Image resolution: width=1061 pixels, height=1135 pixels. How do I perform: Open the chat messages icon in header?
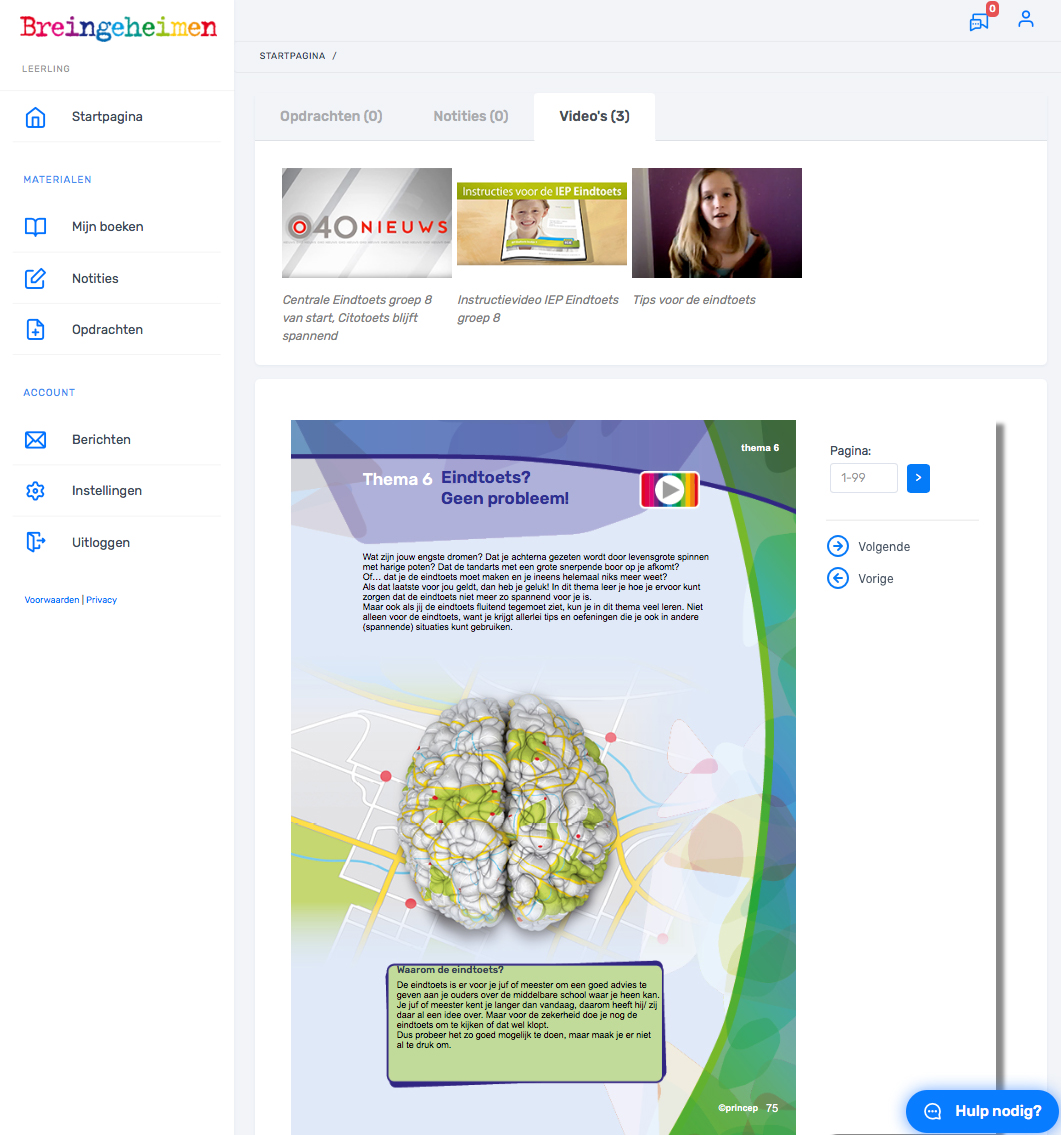pos(979,21)
